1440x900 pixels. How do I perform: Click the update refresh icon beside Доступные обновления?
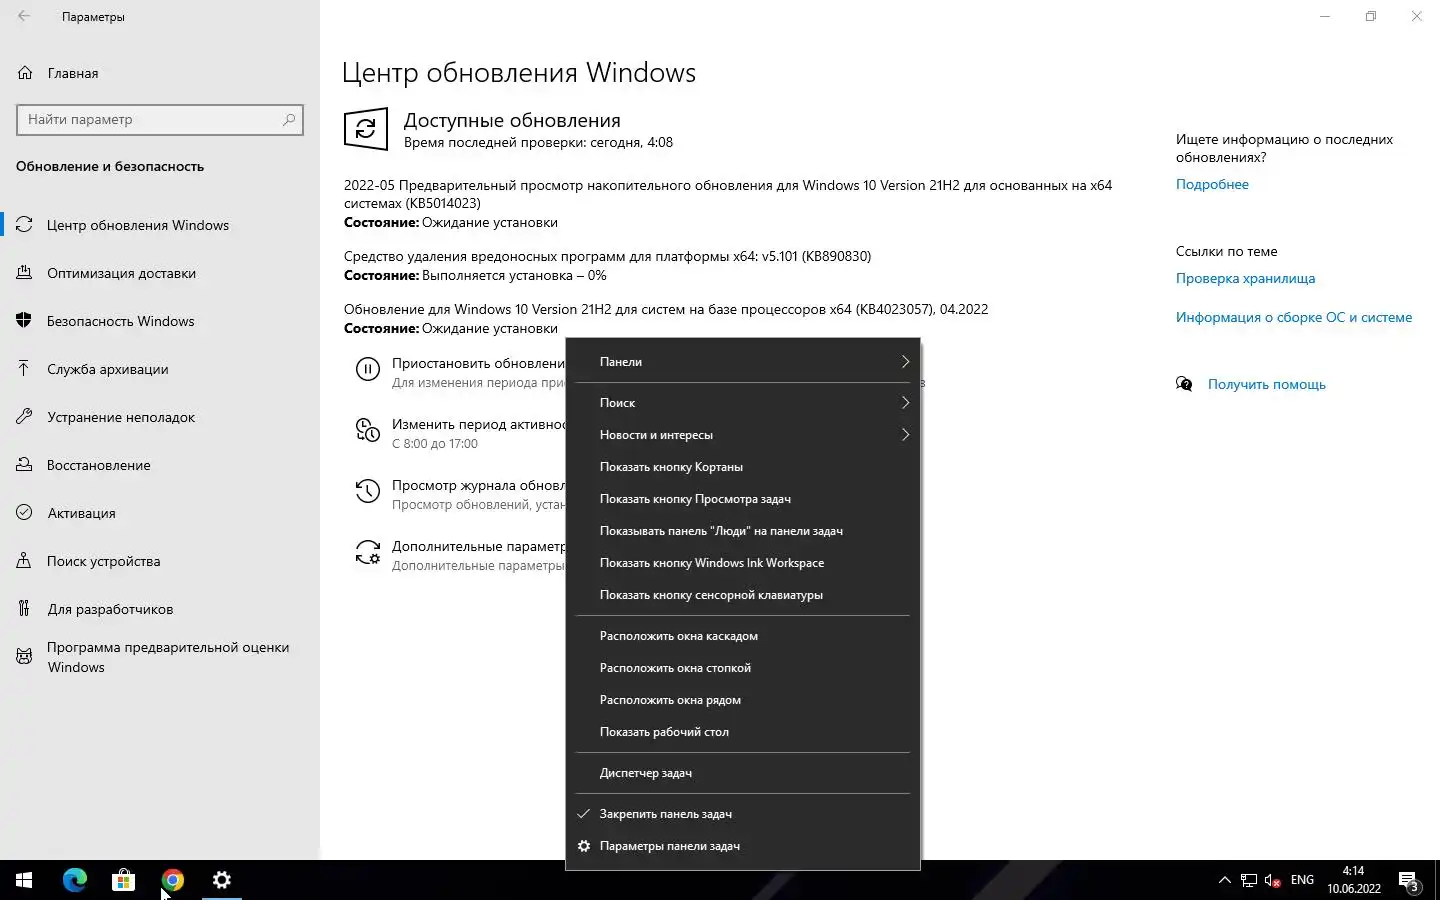pyautogui.click(x=366, y=129)
